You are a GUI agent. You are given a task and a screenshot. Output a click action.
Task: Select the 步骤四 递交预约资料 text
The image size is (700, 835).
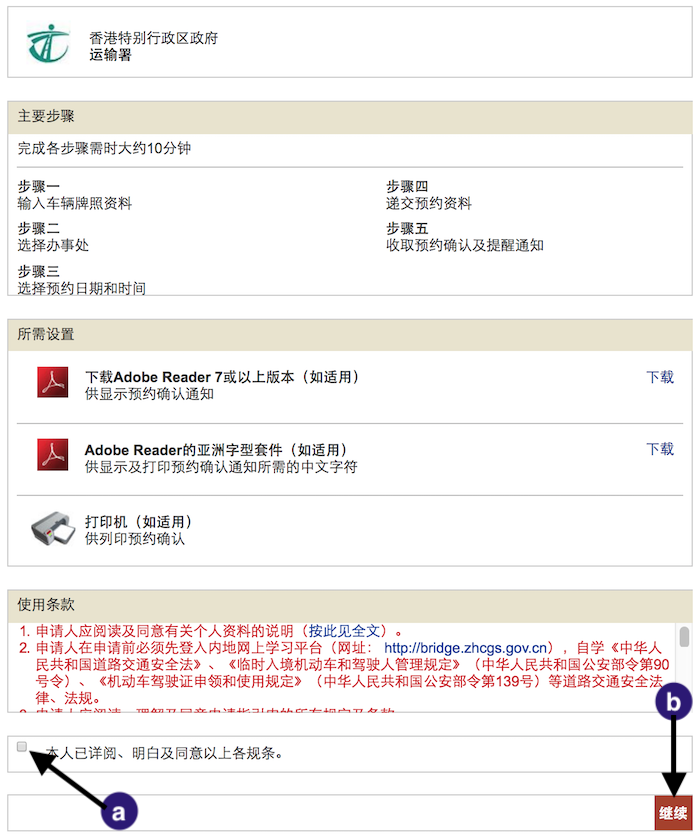pyautogui.click(x=428, y=195)
